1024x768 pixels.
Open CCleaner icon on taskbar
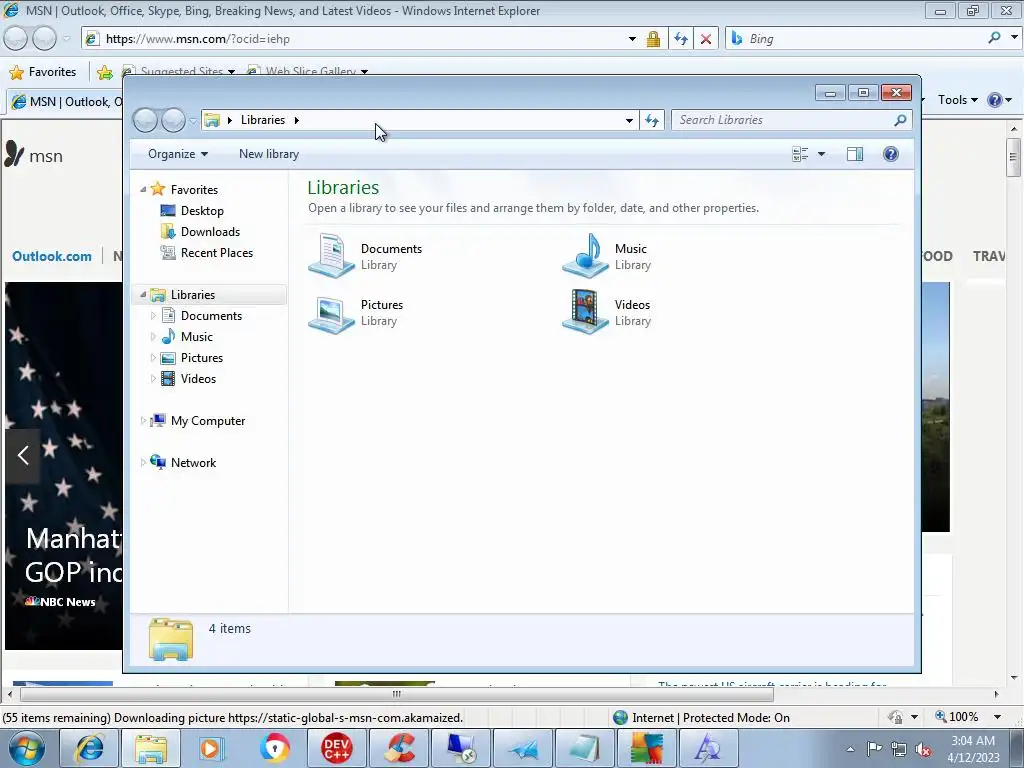pos(399,748)
